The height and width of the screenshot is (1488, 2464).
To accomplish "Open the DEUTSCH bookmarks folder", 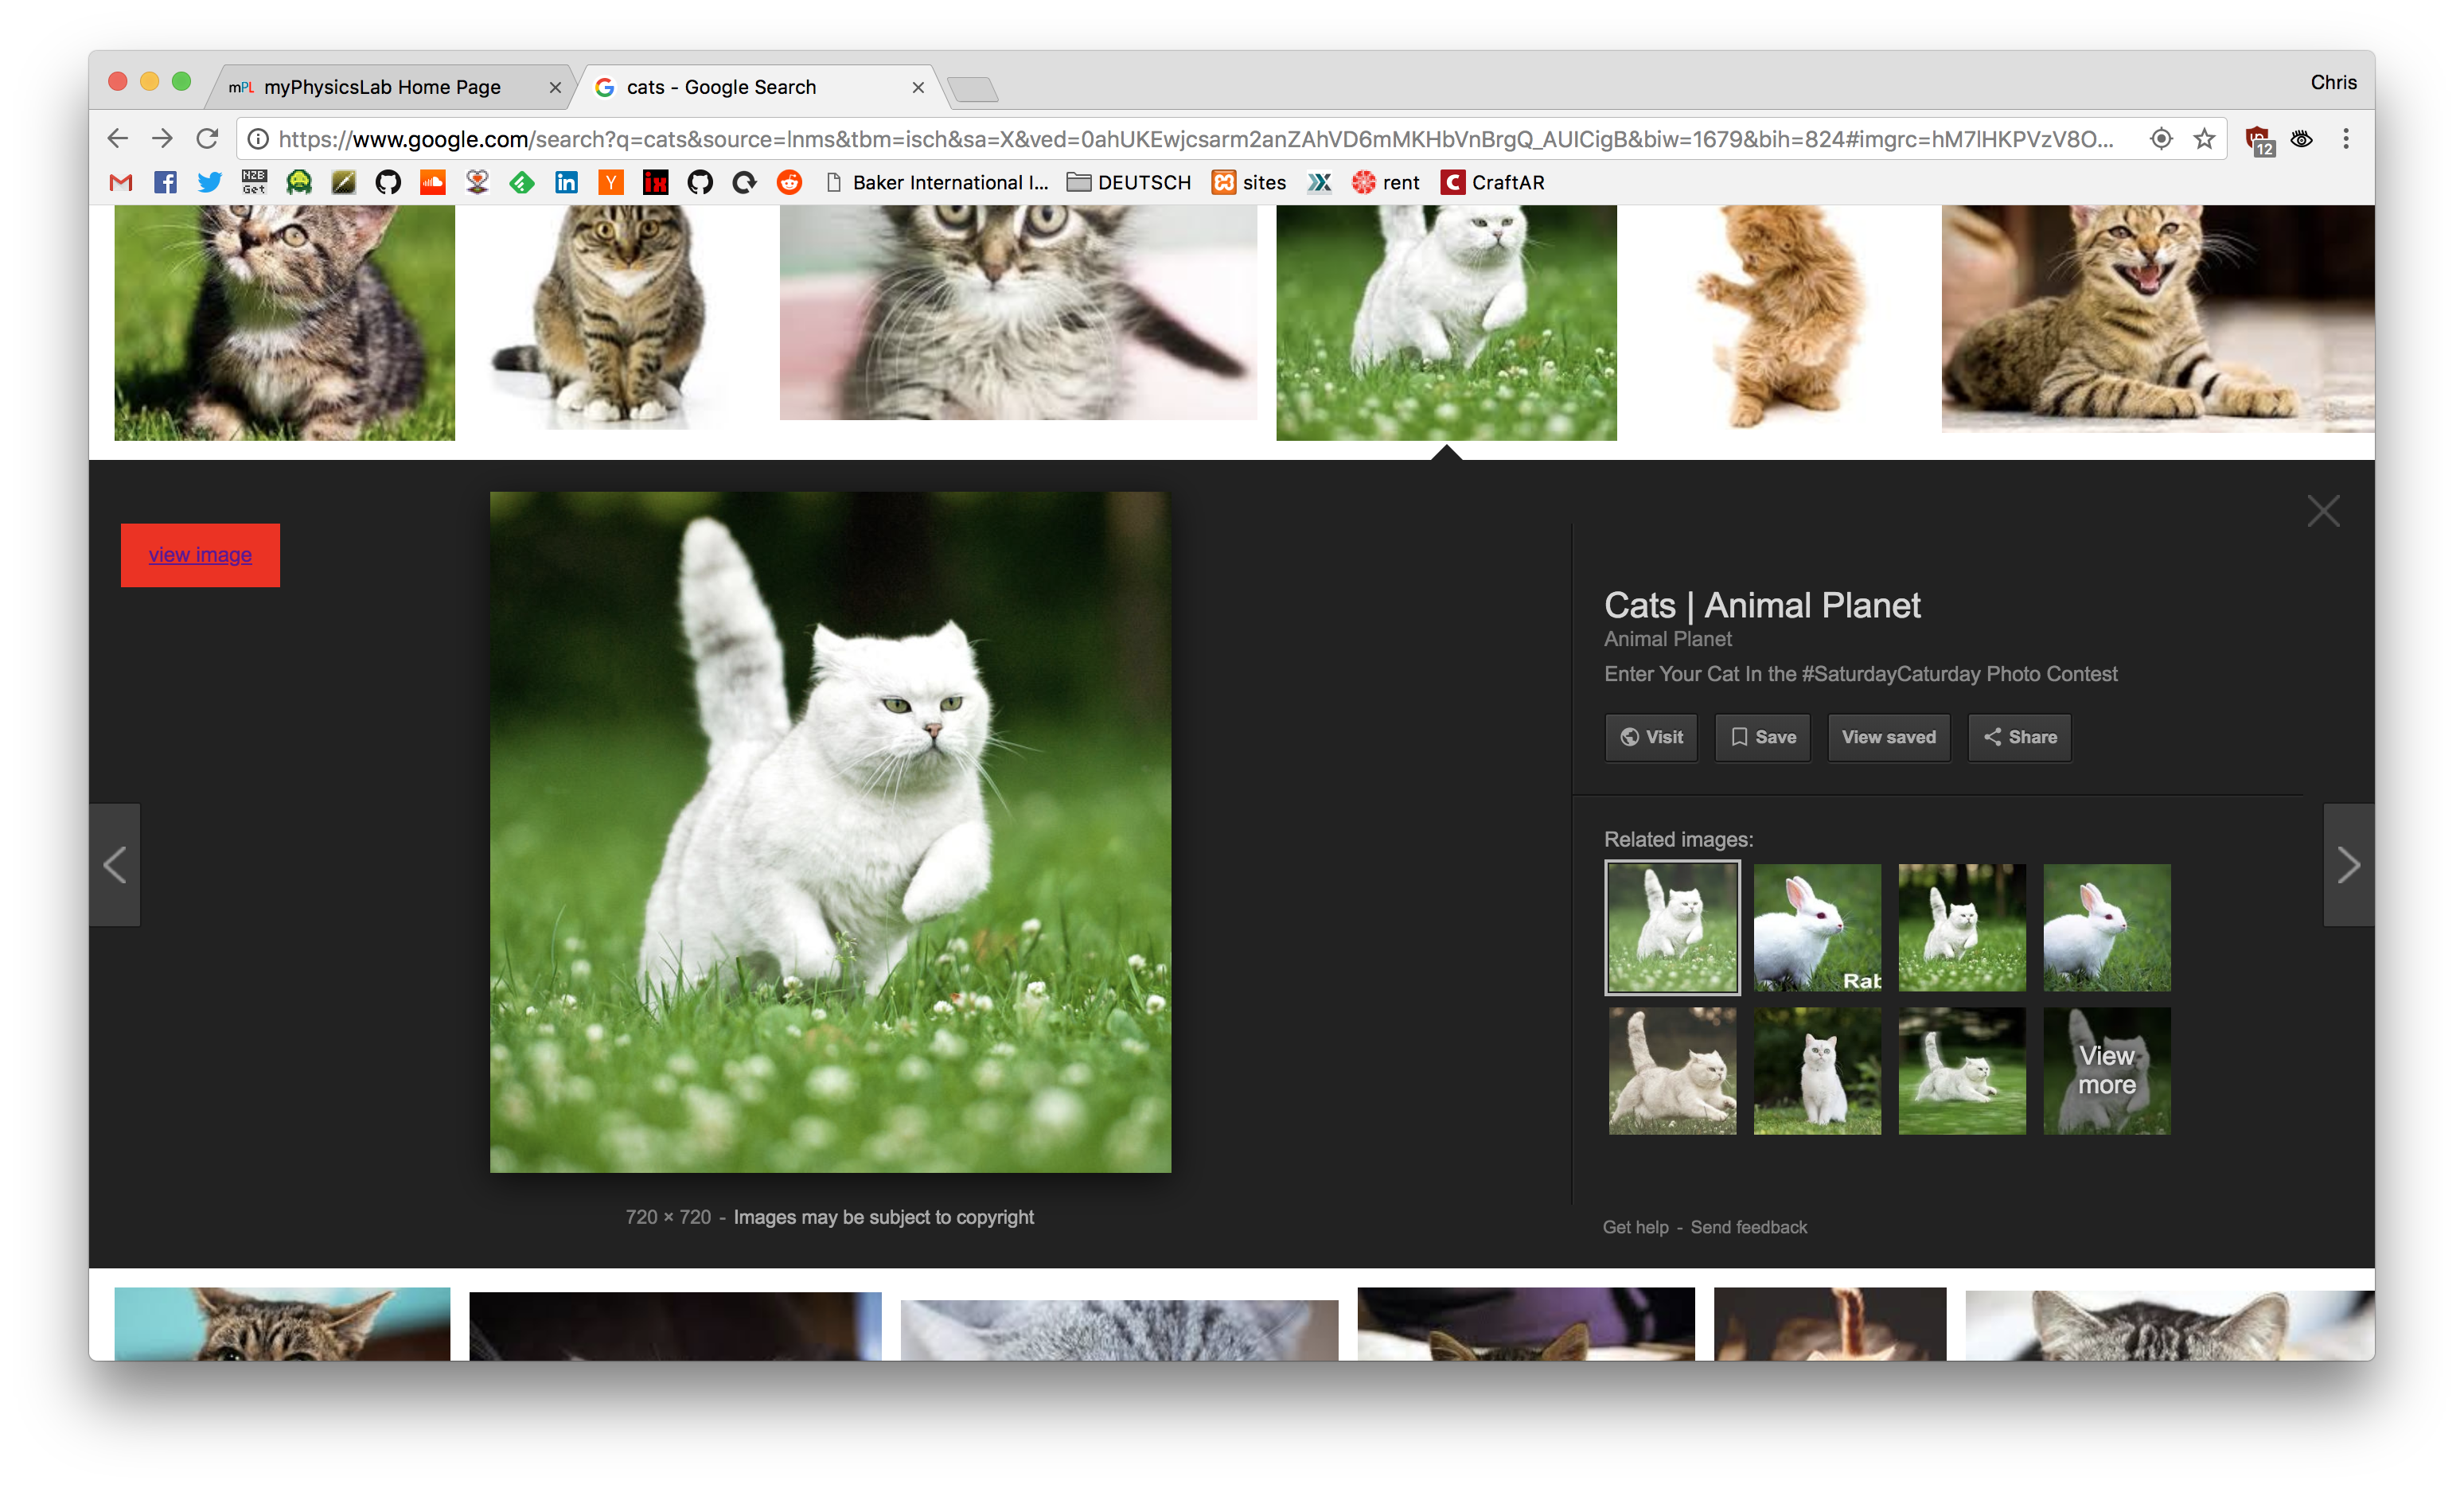I will [1129, 183].
